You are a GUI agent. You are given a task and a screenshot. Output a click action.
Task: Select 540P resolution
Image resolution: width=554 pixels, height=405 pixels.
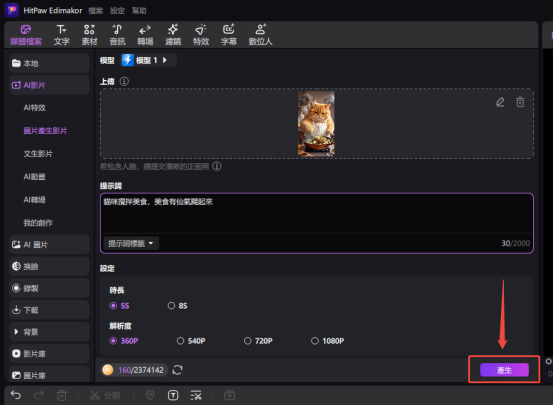pos(191,341)
